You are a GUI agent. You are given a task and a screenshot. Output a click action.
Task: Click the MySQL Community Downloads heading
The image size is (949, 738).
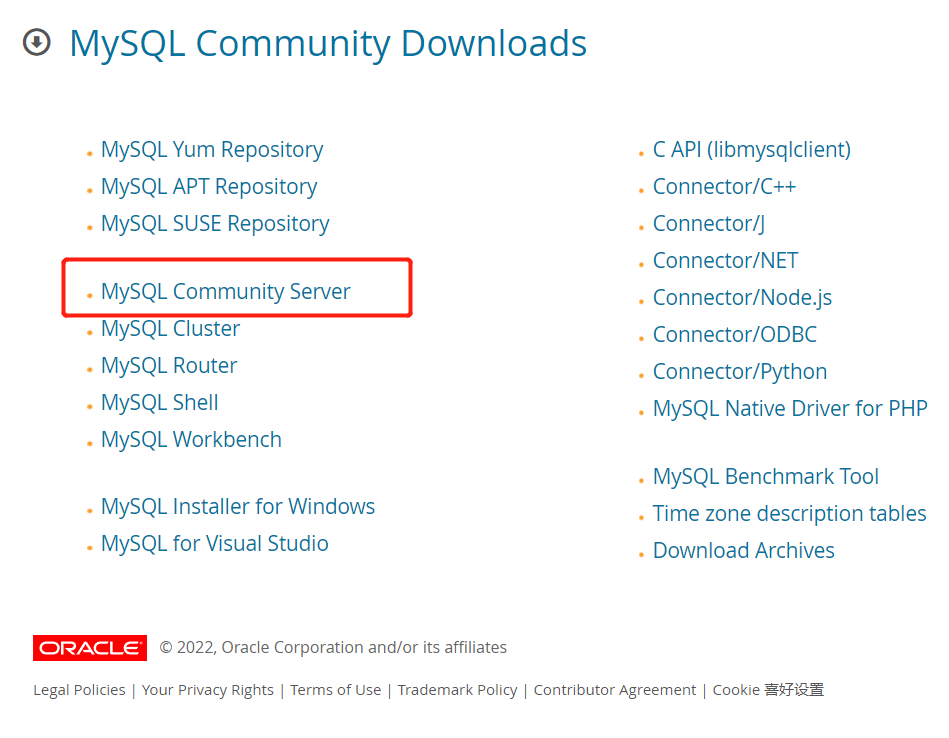[328, 44]
